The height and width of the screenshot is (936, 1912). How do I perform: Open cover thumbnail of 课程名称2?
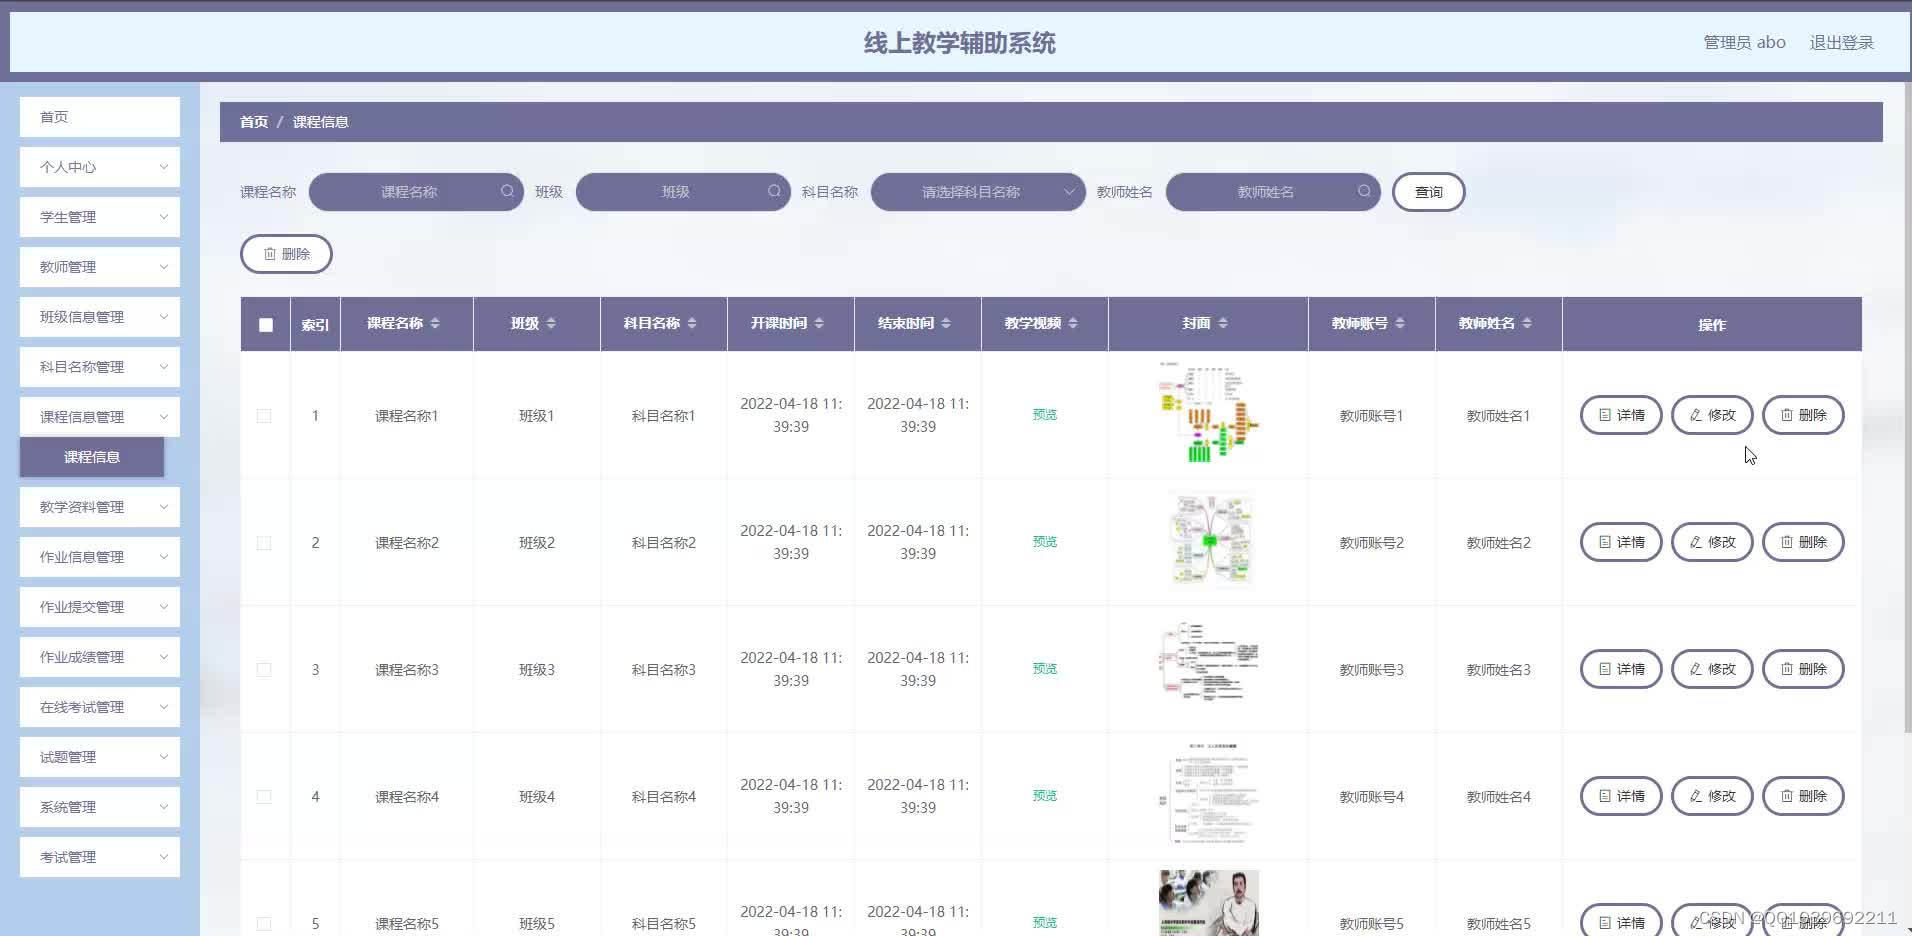point(1210,540)
